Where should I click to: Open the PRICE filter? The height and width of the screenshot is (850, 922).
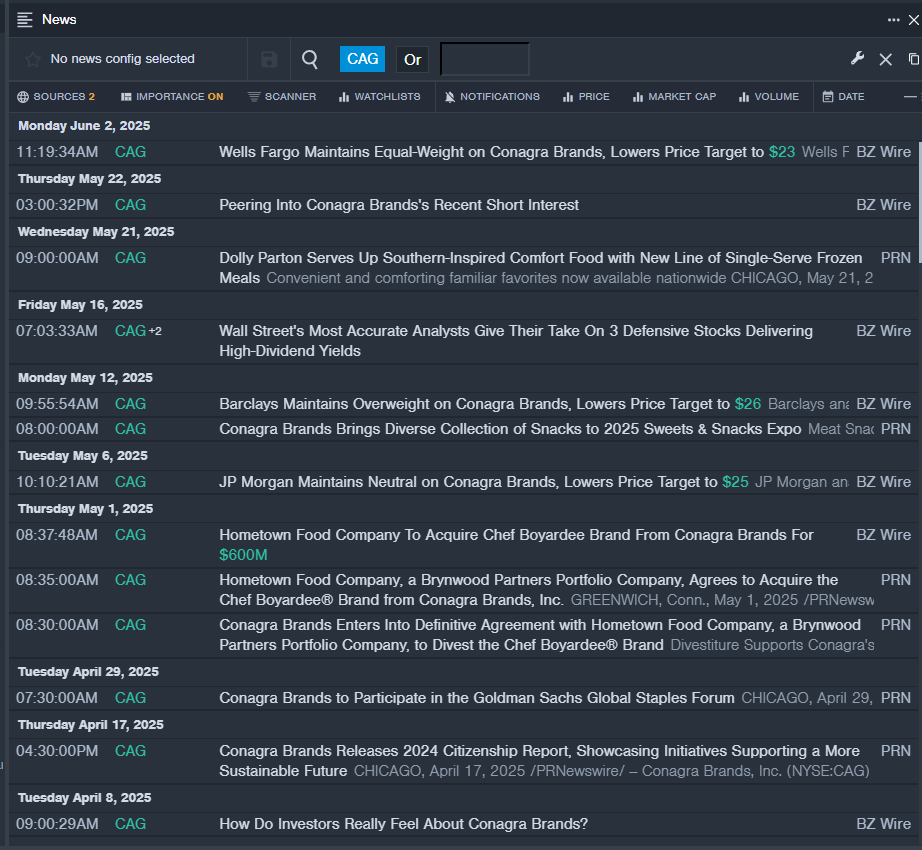point(586,97)
